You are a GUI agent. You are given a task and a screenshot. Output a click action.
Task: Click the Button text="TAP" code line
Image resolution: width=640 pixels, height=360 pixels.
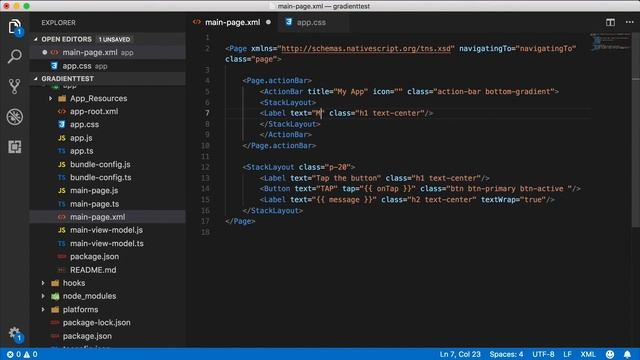(x=420, y=189)
